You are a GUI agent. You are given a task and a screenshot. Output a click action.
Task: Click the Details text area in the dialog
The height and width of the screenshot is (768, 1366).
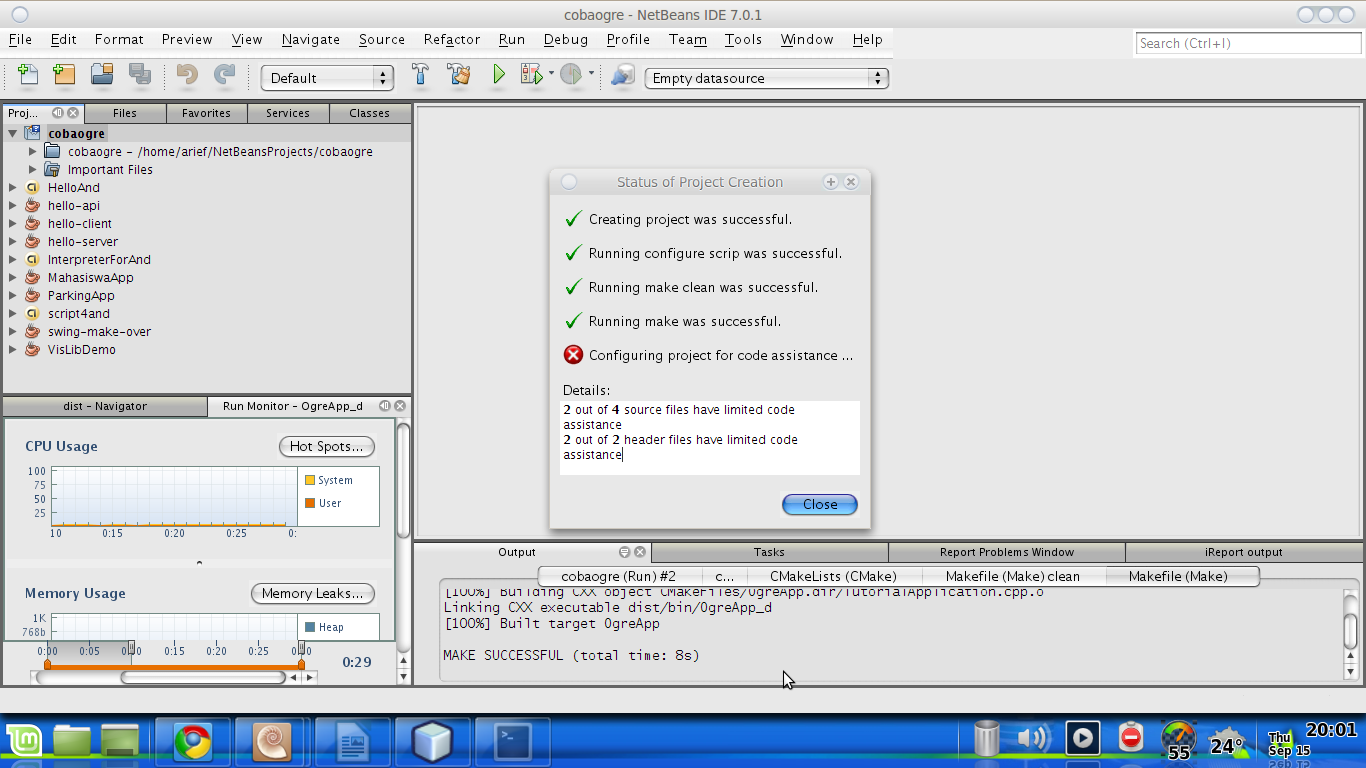(x=710, y=438)
